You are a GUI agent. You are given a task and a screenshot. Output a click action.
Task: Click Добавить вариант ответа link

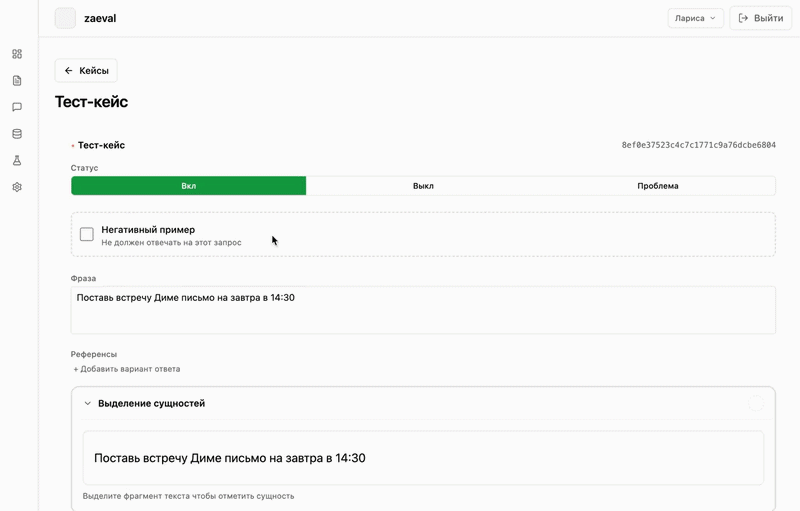(x=126, y=369)
